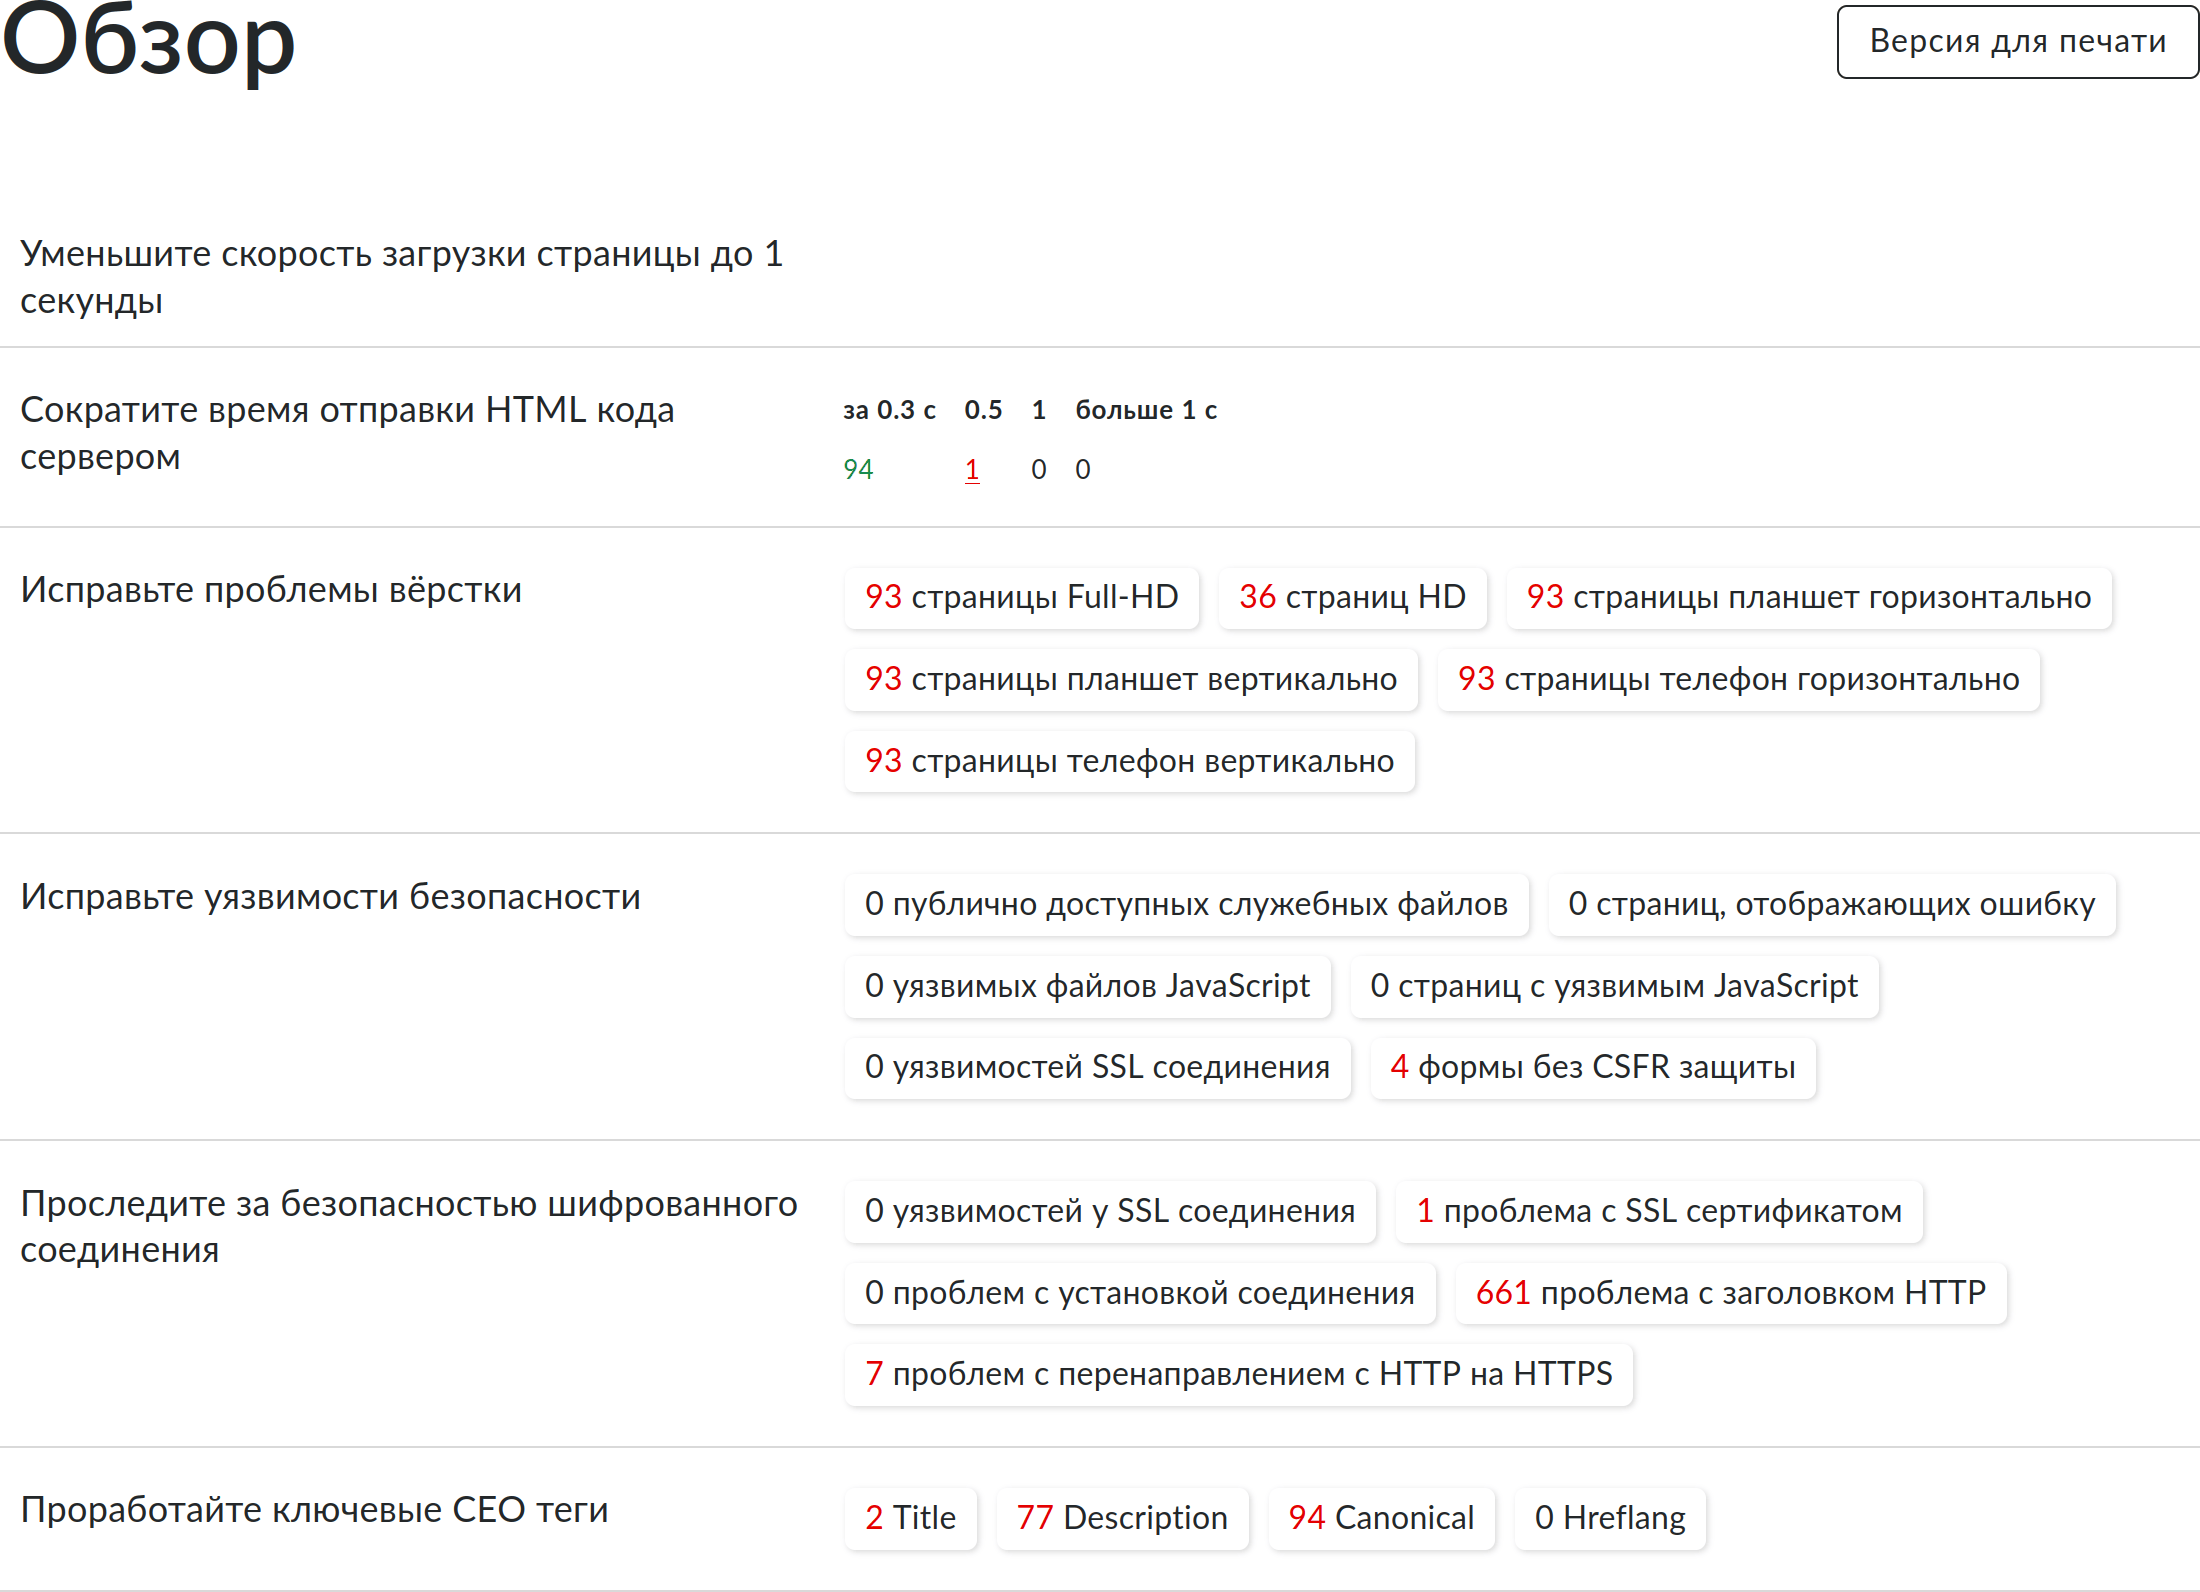Select the "94 Canonical" badge
2200x1592 pixels.
pos(1381,1518)
